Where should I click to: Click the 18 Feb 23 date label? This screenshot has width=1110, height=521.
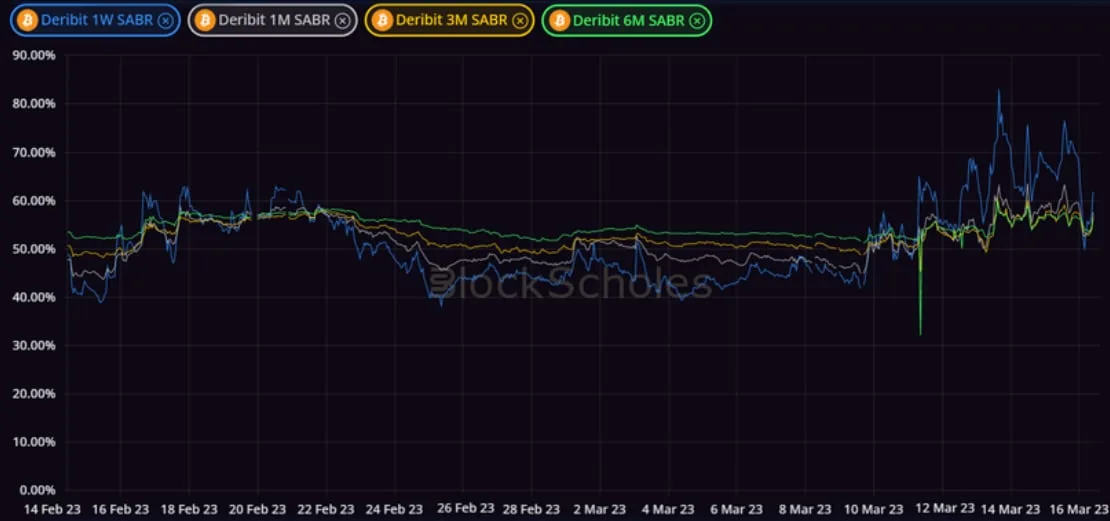tap(189, 509)
